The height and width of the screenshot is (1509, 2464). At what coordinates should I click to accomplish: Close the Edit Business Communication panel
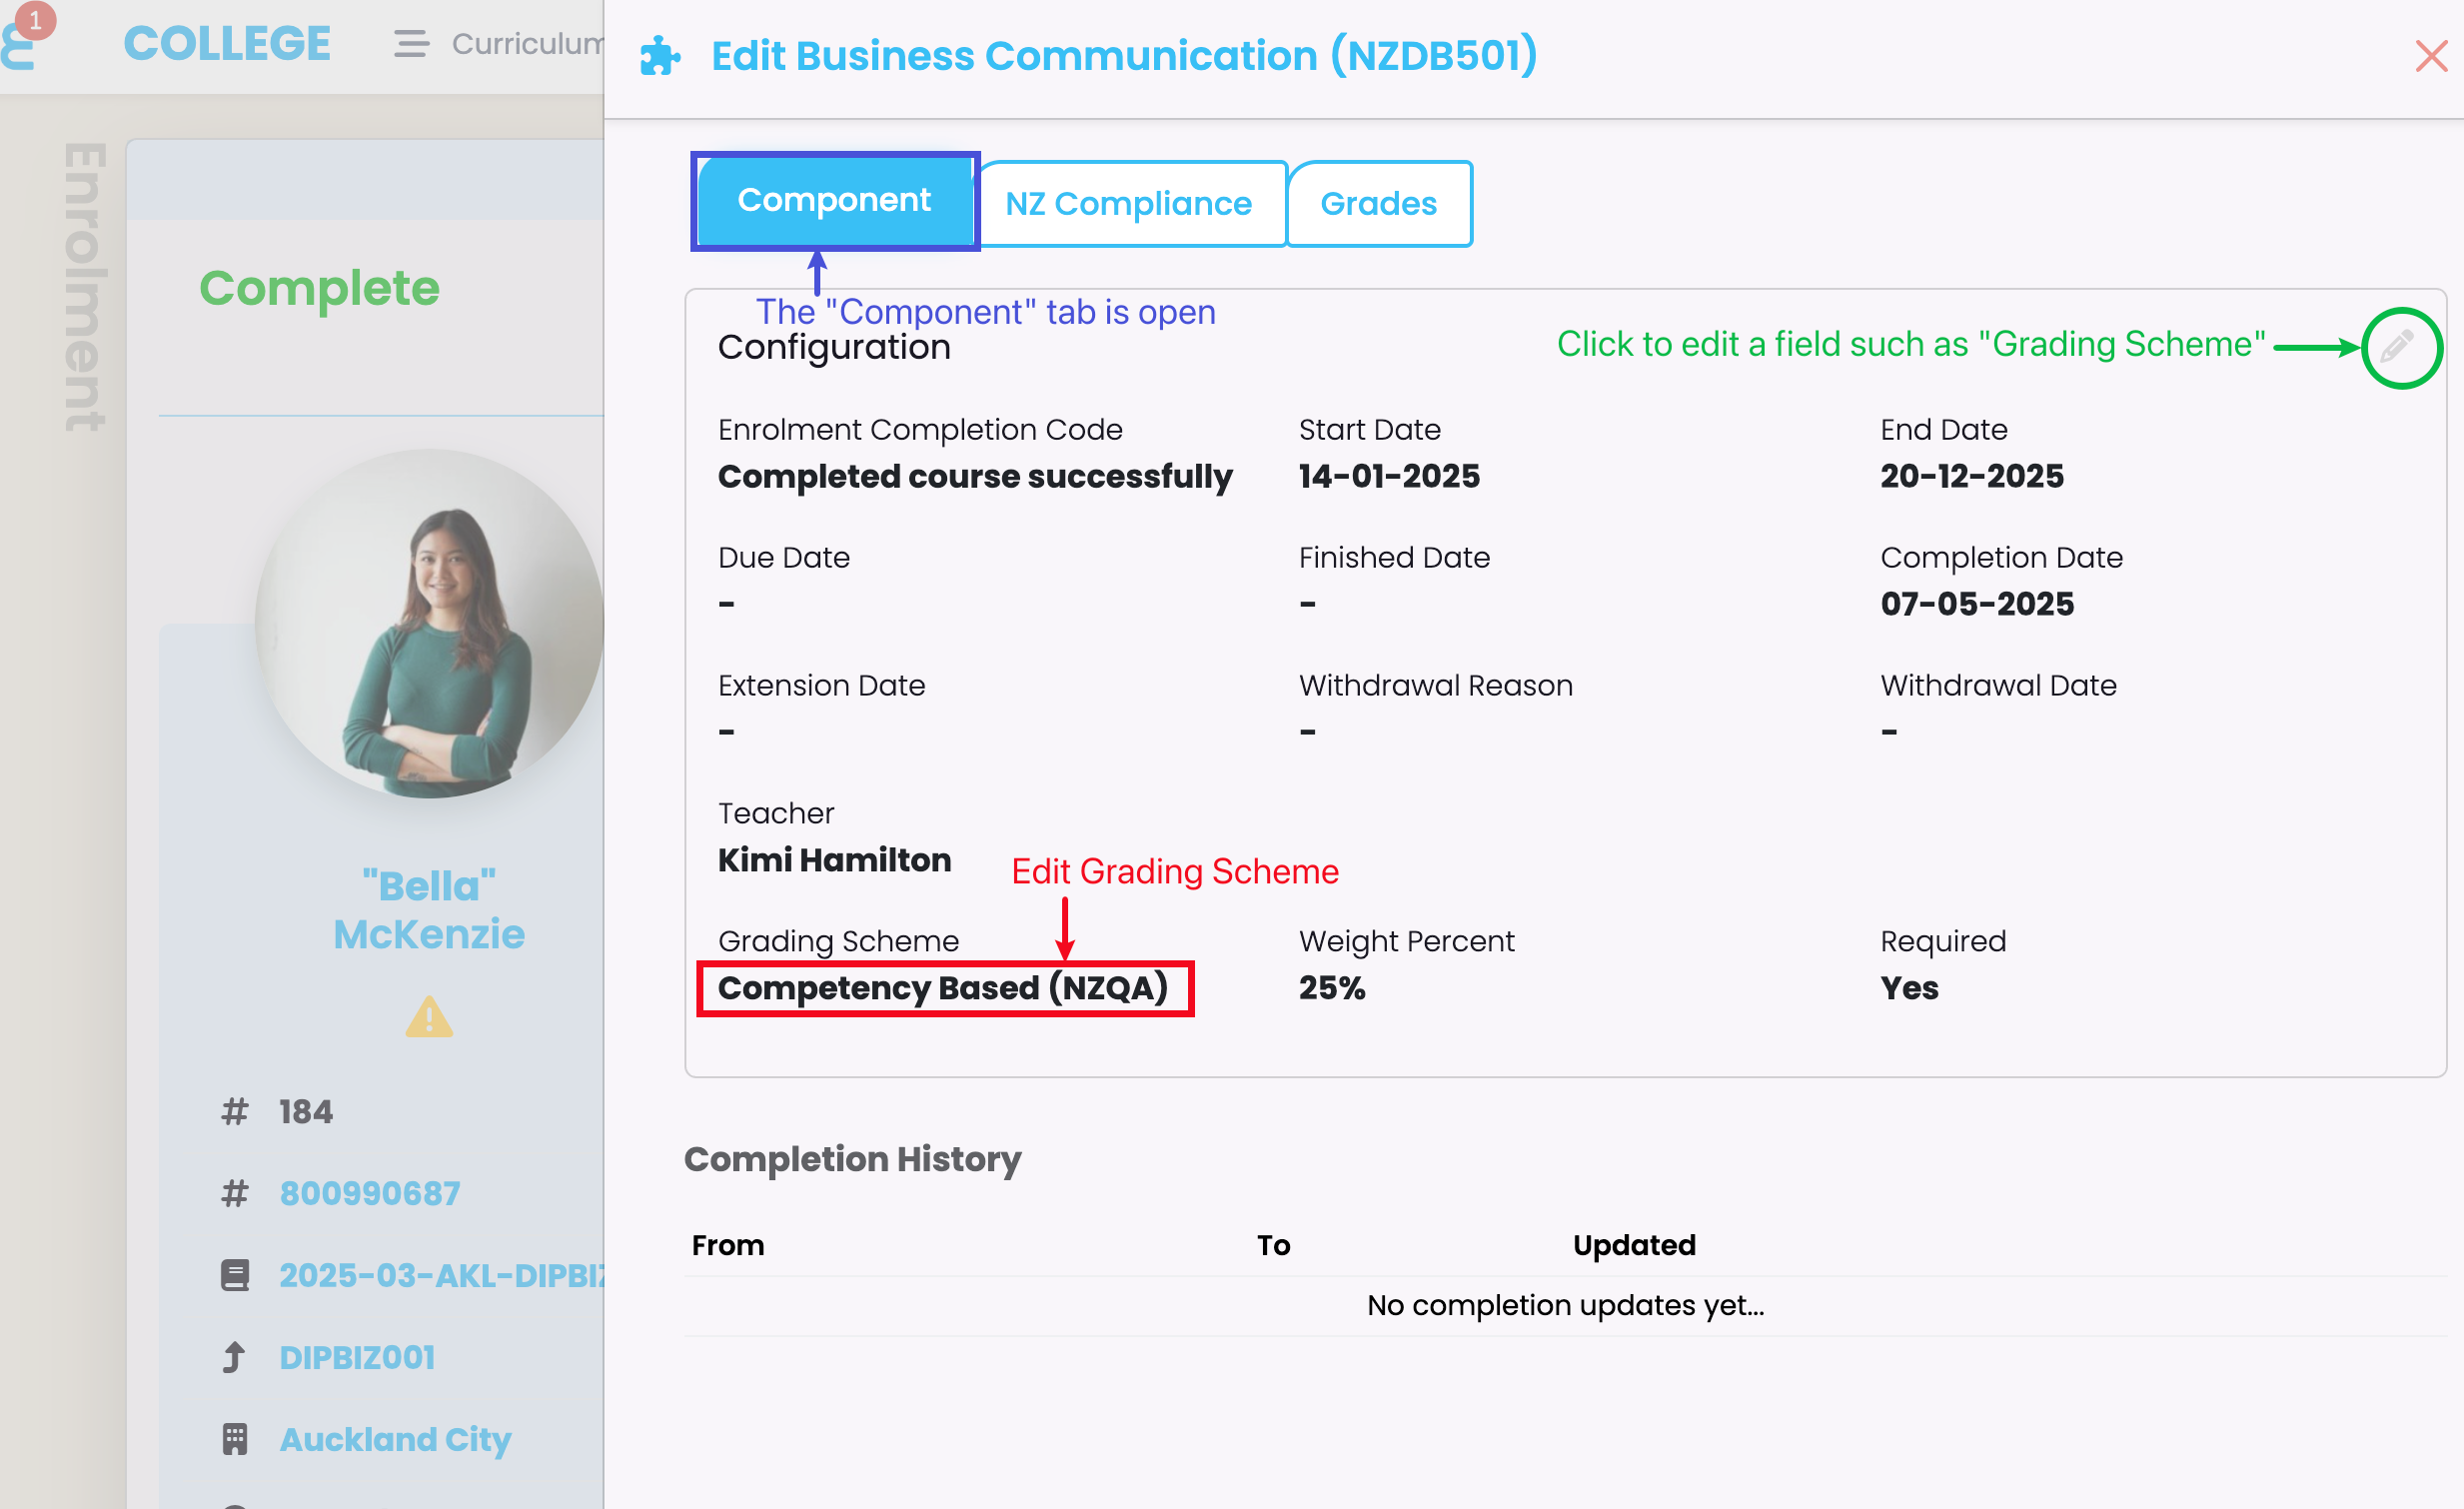(2430, 56)
